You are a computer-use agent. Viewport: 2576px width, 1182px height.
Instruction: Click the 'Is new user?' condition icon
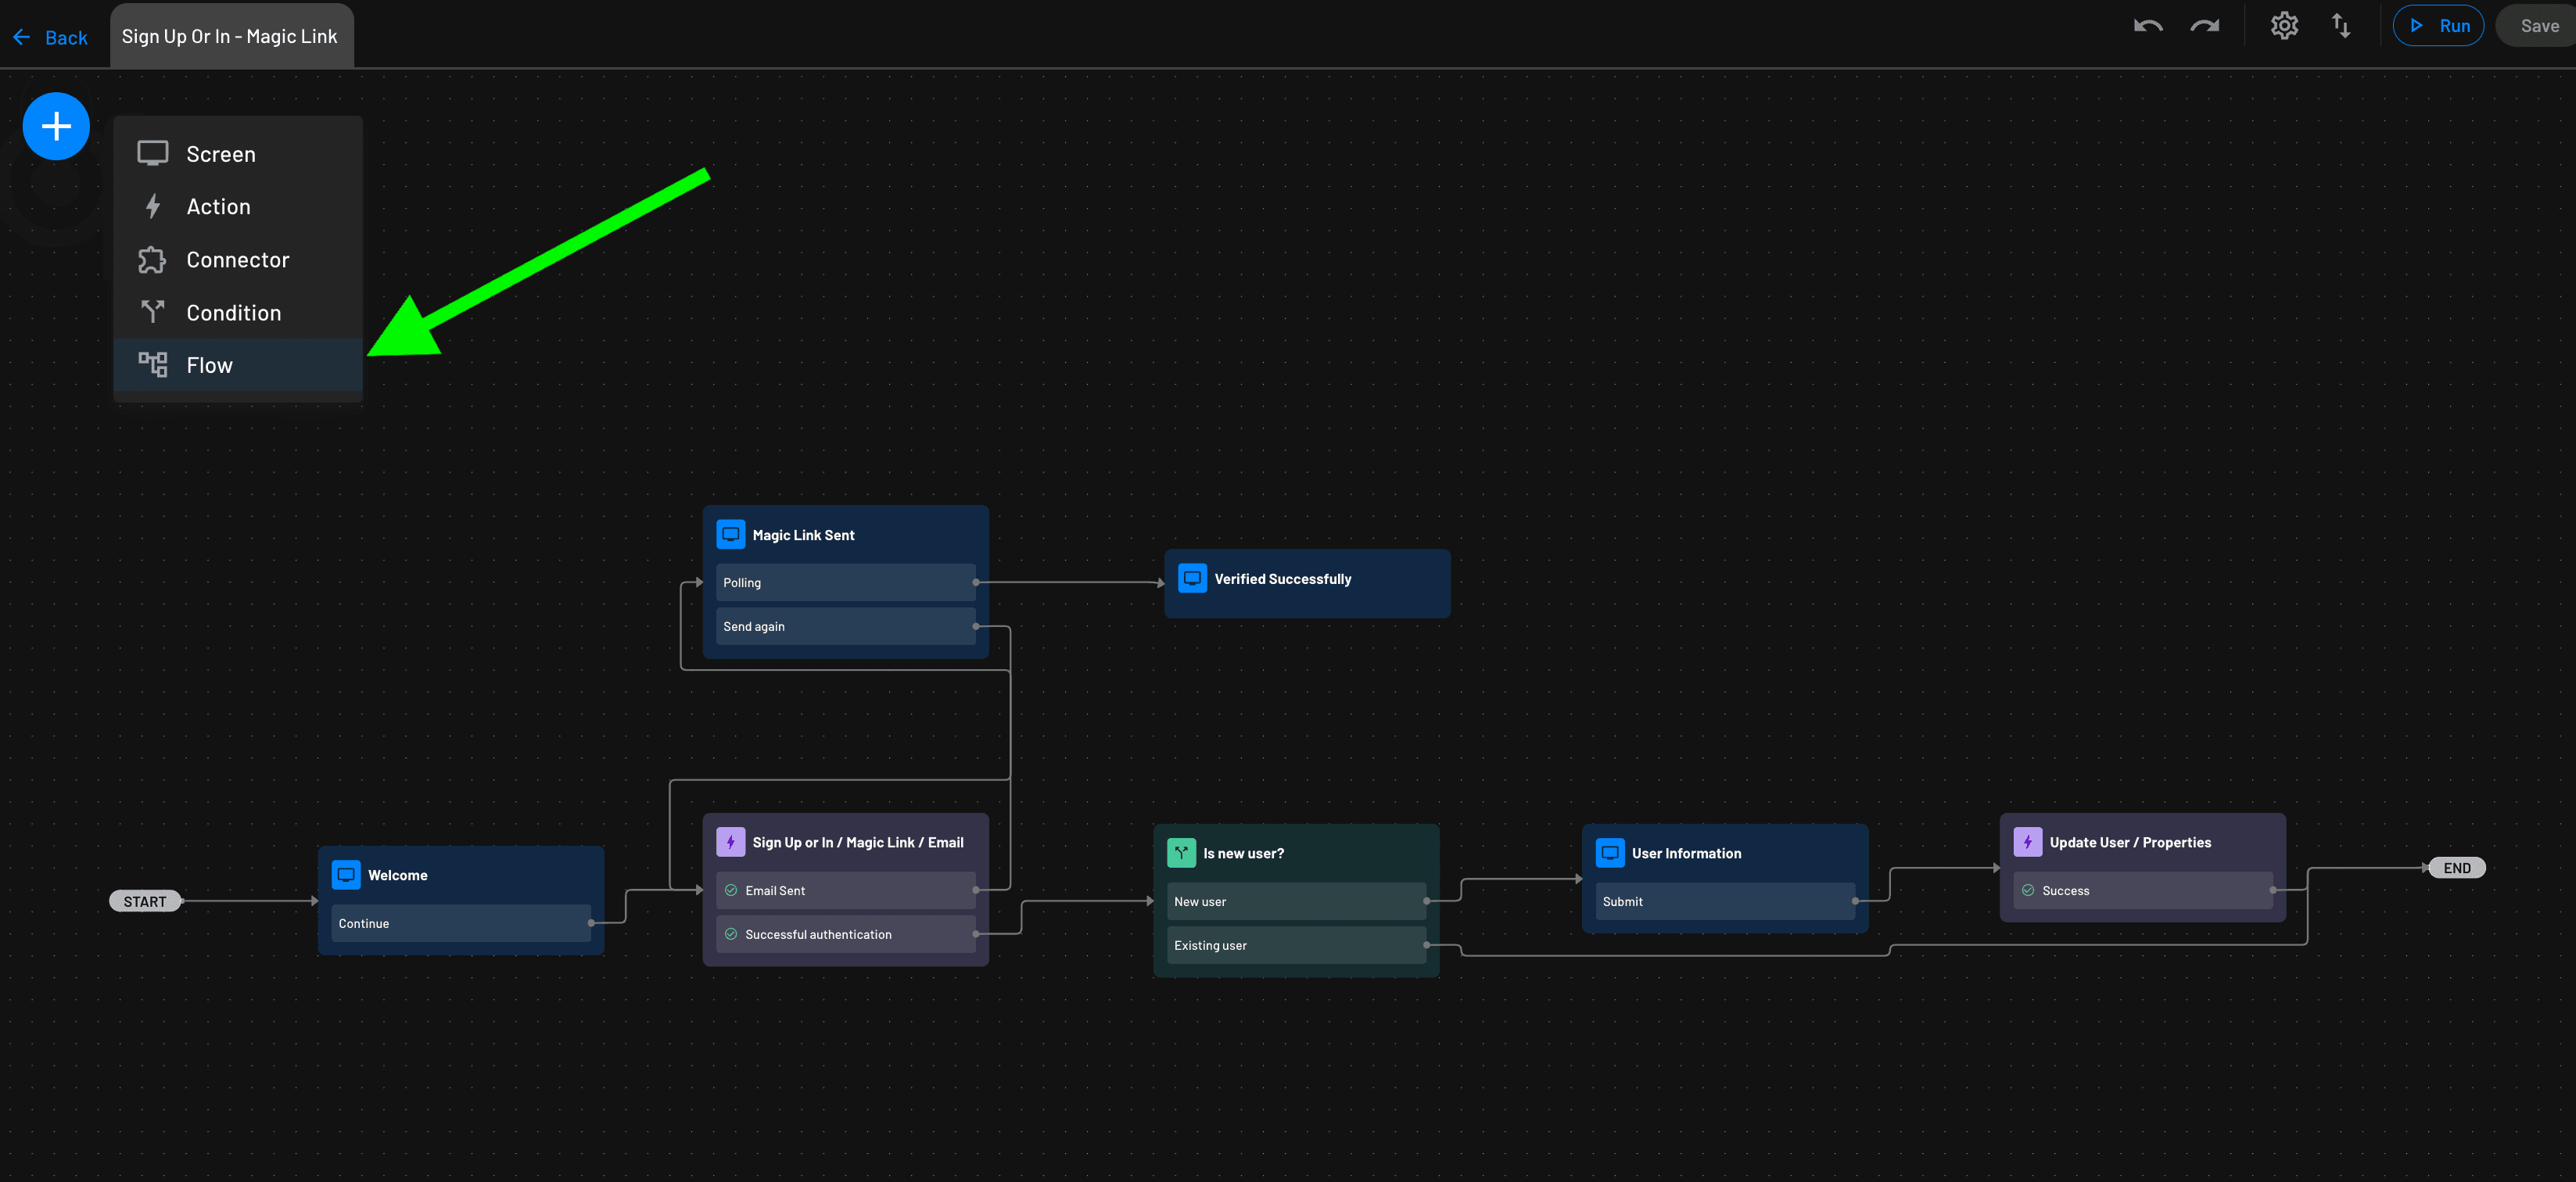tap(1181, 853)
